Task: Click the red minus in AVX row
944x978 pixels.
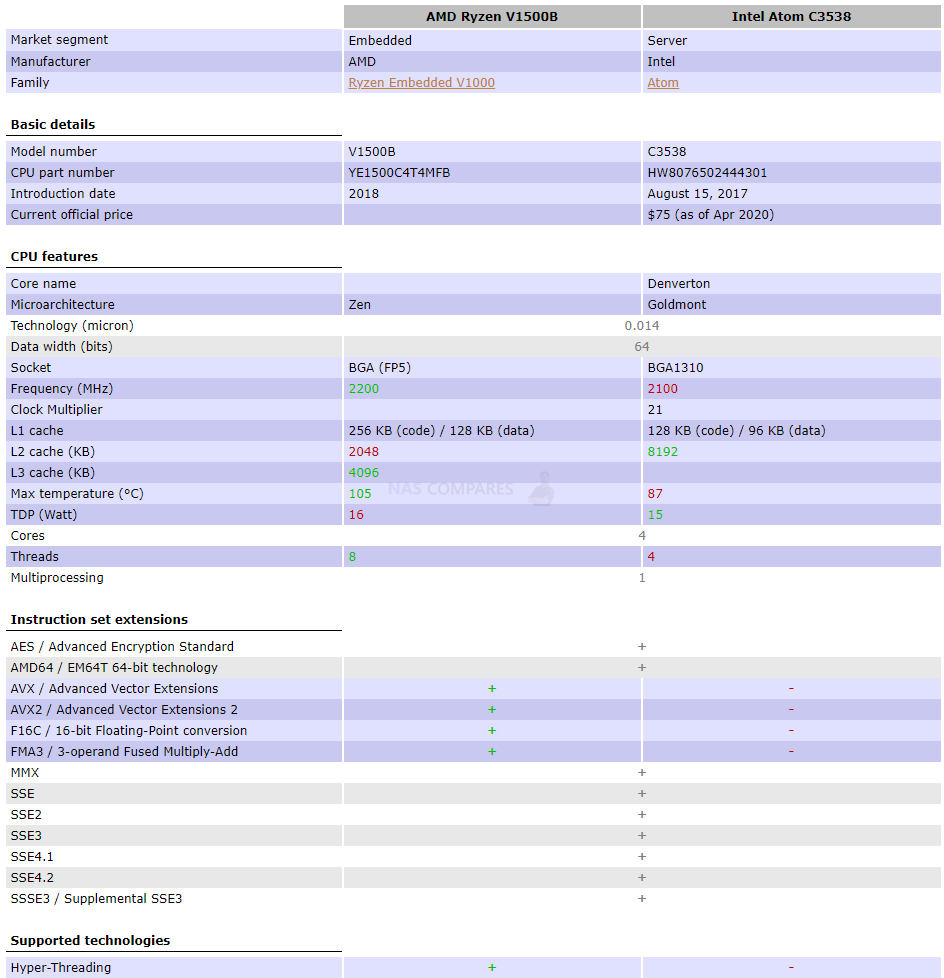Action: coord(791,689)
